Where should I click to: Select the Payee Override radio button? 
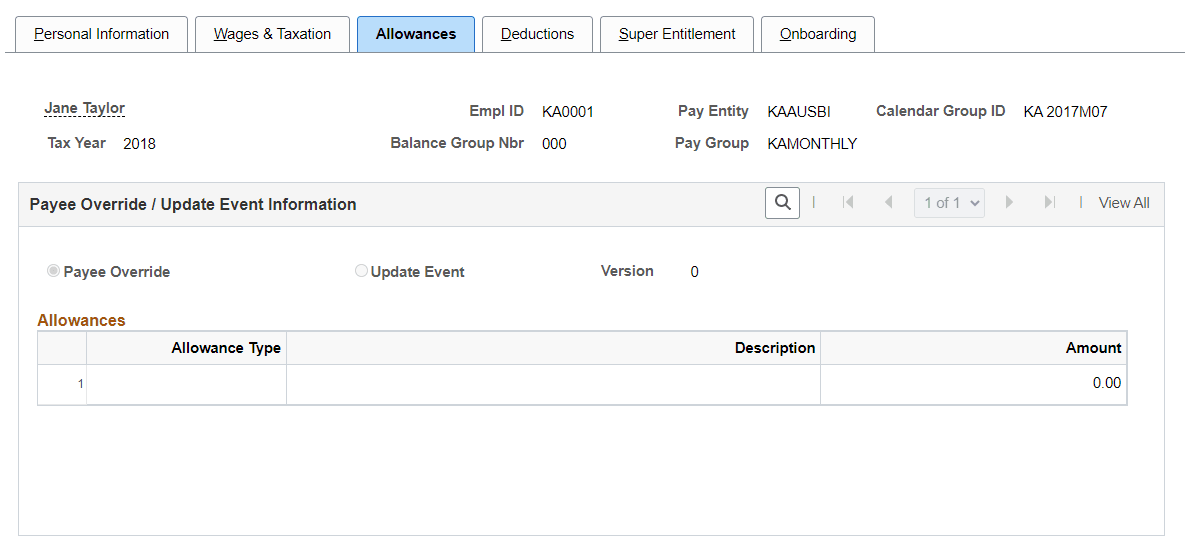pos(54,271)
